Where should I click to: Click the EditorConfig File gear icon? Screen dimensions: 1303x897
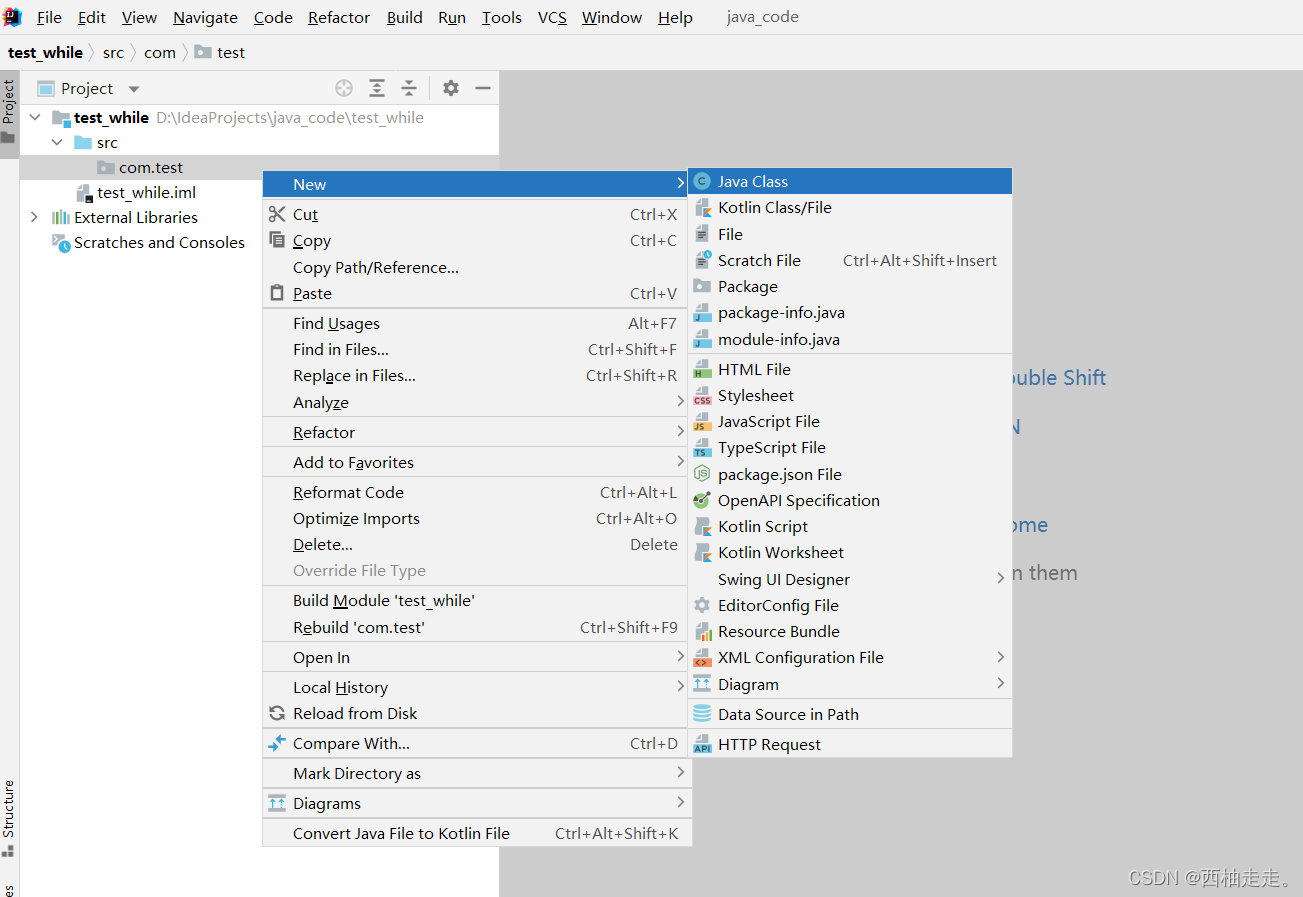click(702, 605)
